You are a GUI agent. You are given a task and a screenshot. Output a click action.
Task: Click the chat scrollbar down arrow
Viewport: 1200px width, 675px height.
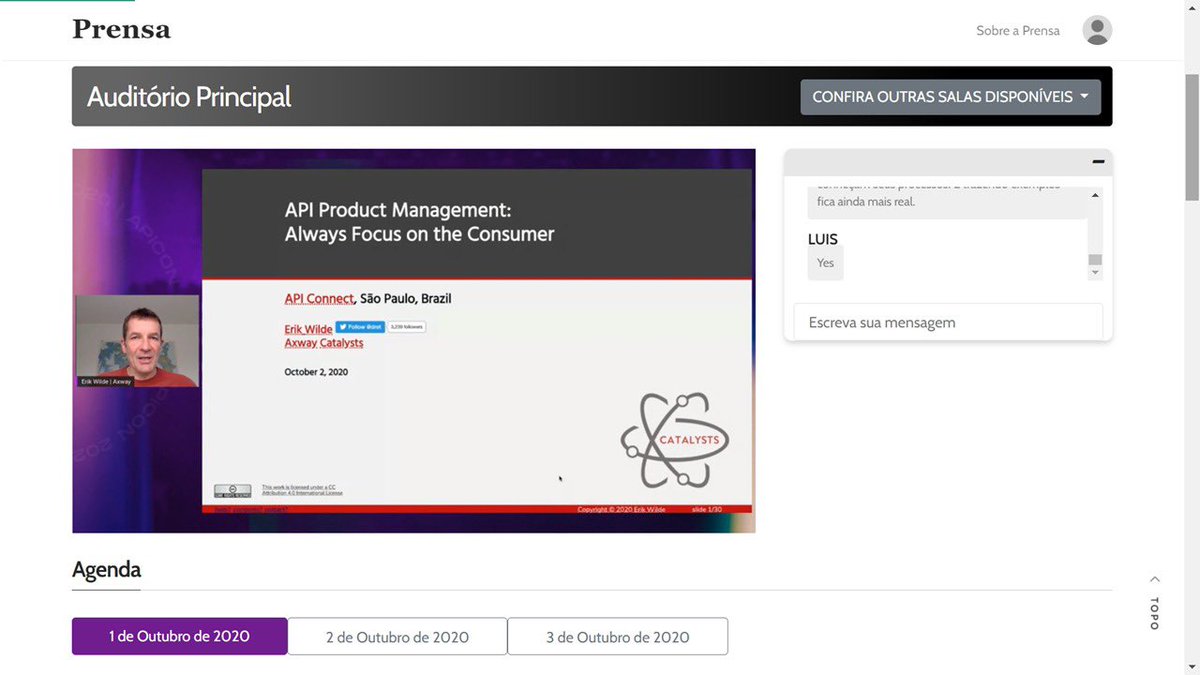1095,272
